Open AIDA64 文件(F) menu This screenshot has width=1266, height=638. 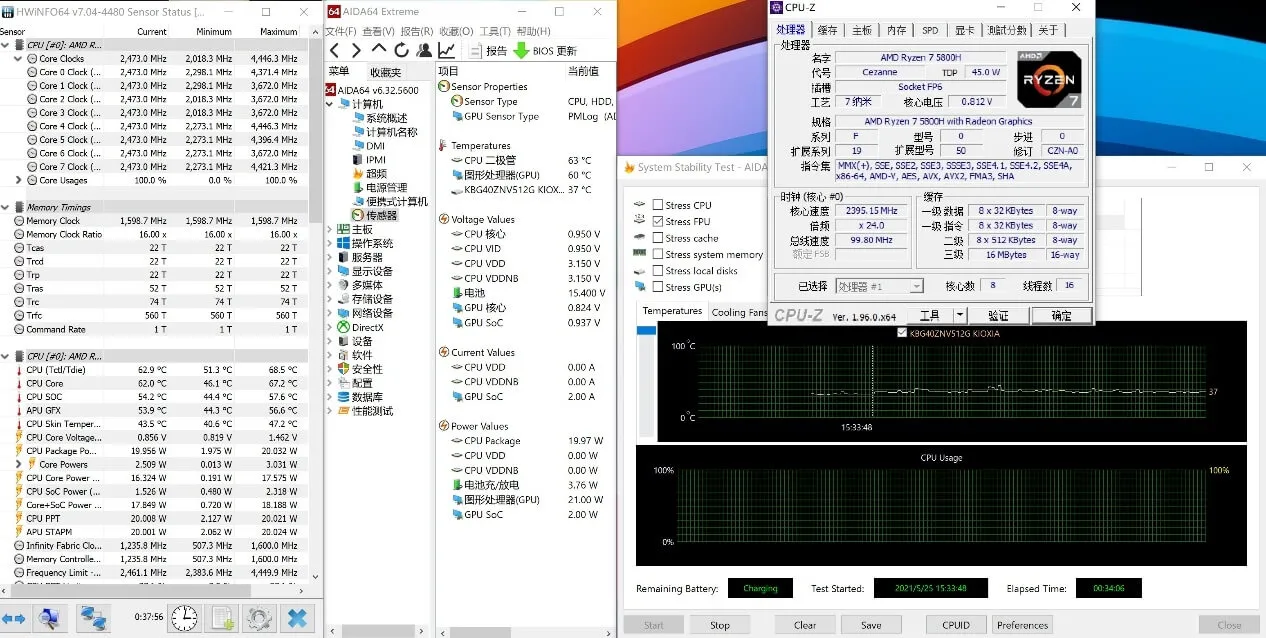tap(340, 32)
